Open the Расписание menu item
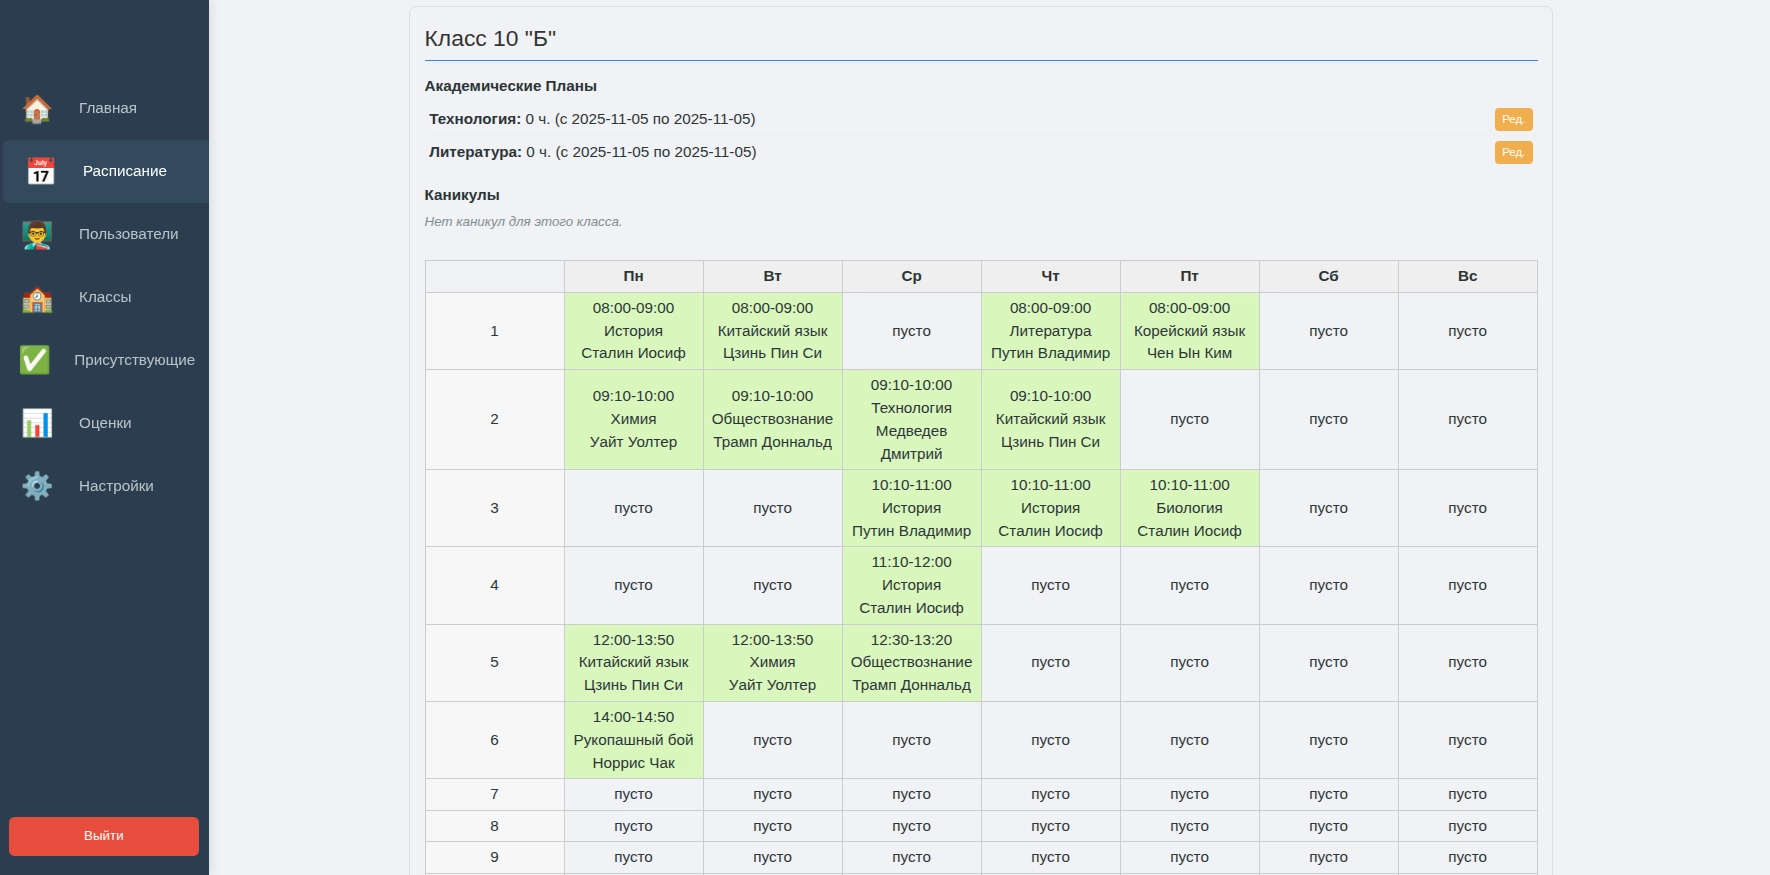Screen dimensions: 1770x875 click(x=105, y=171)
